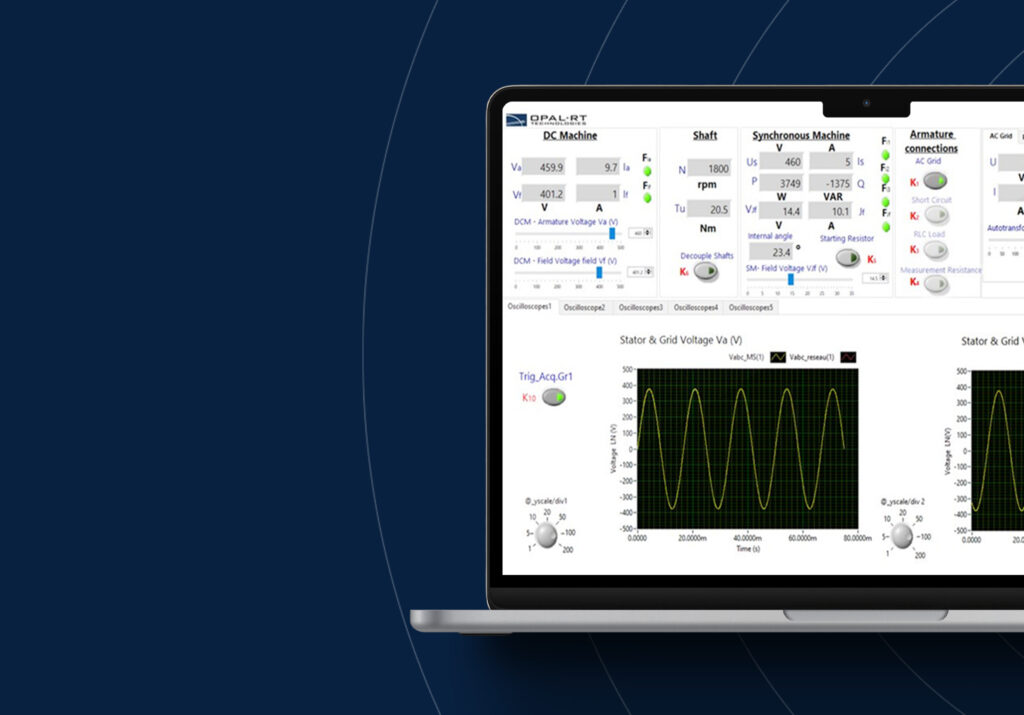Click the Tu torque field showing 20.5
The width and height of the screenshot is (1024, 715).
709,210
